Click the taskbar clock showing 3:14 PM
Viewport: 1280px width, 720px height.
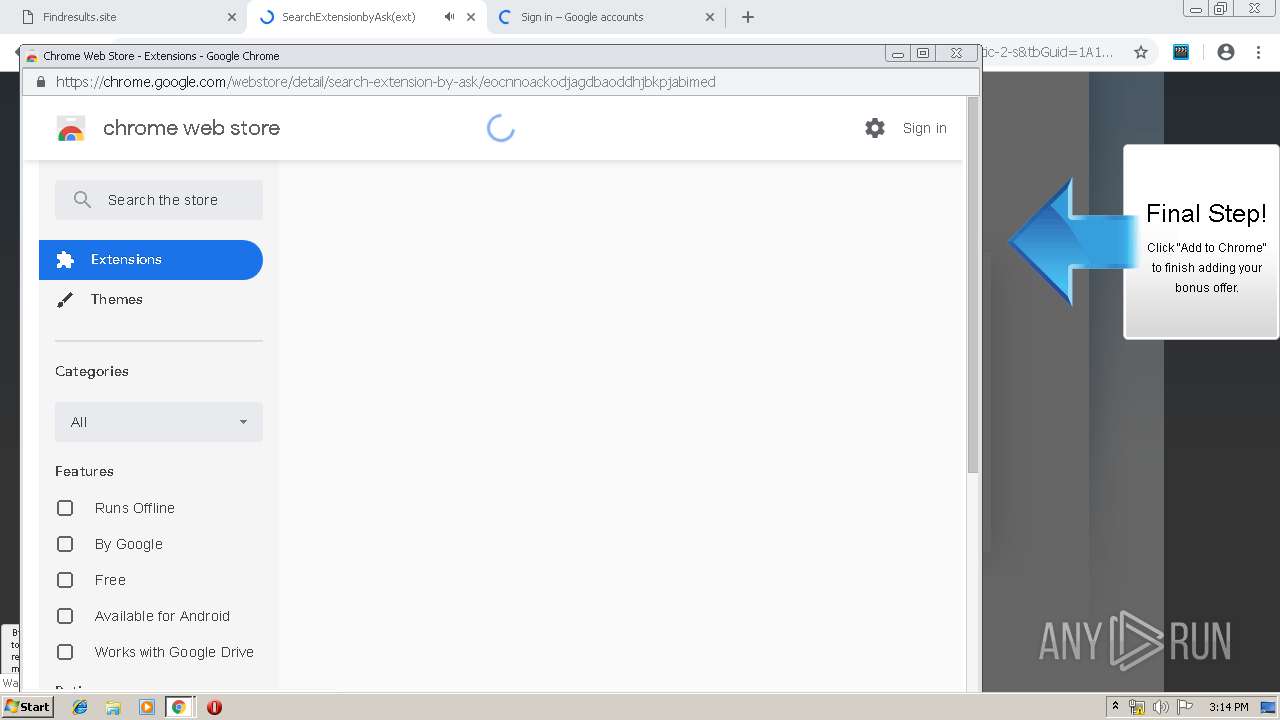1228,707
